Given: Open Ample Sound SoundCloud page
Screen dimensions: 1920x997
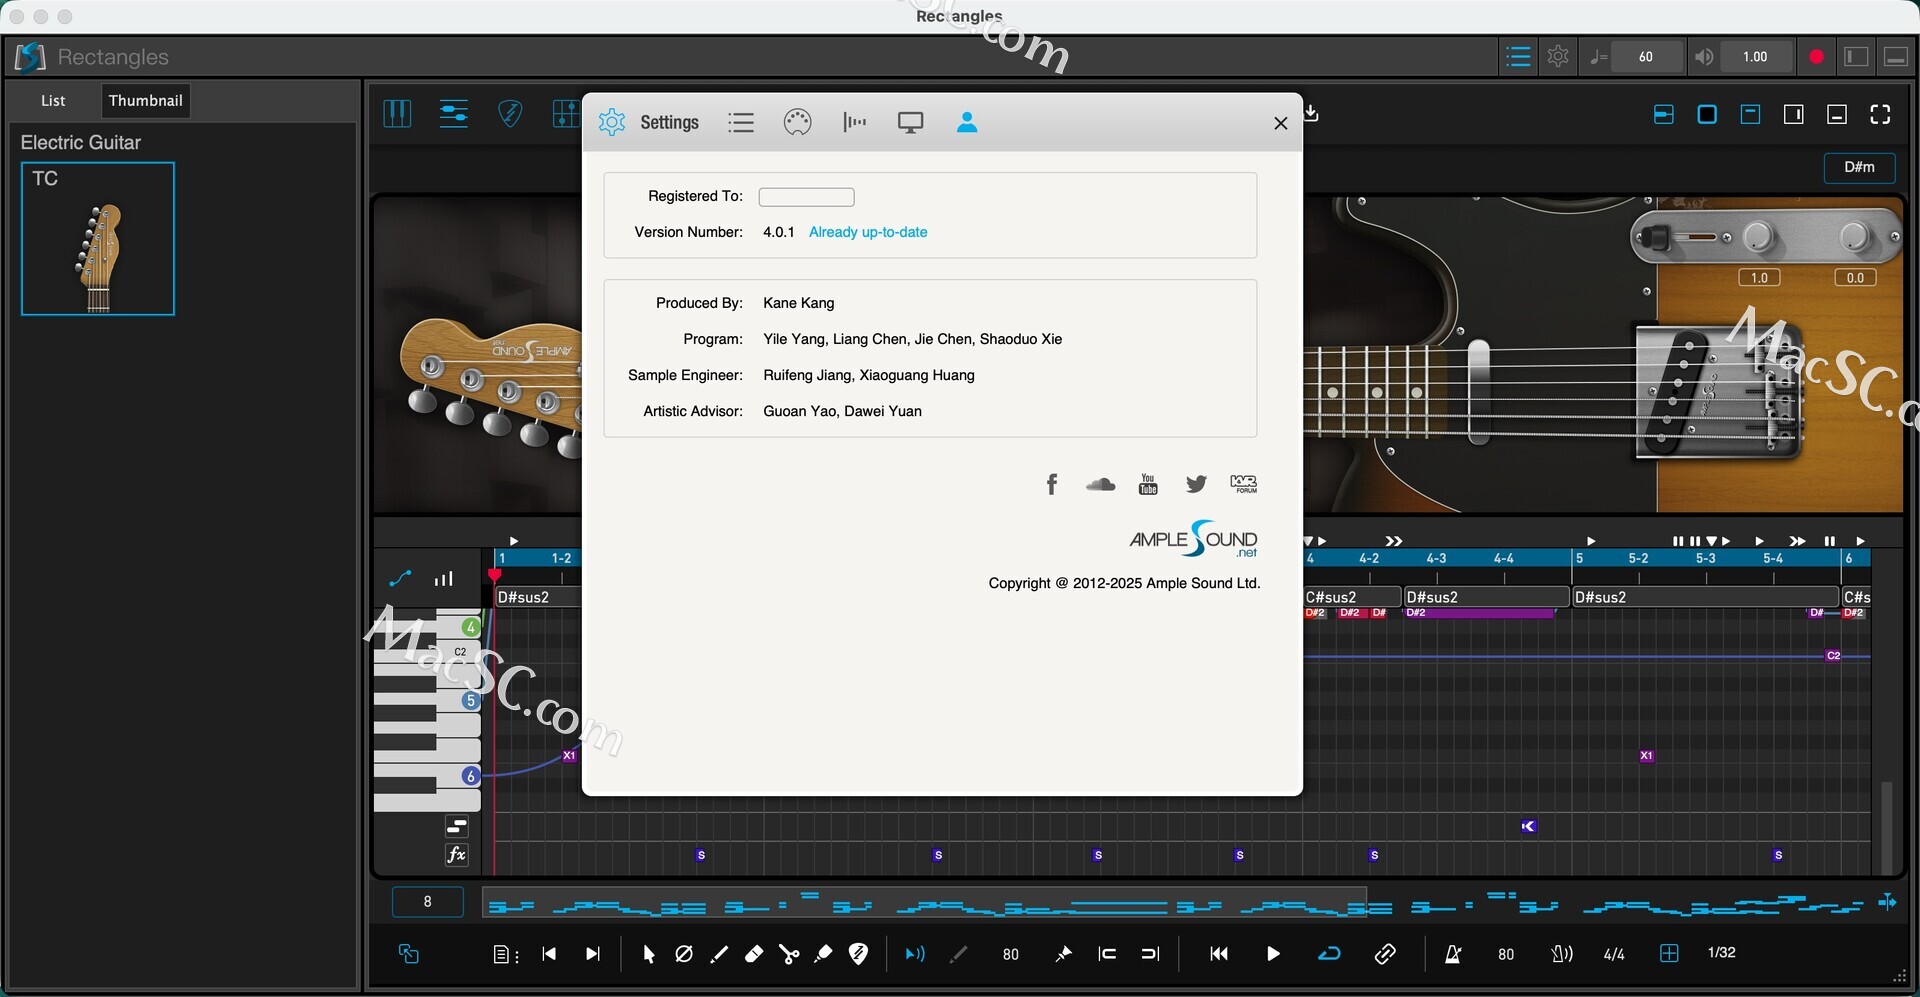Looking at the screenshot, I should (x=1100, y=485).
